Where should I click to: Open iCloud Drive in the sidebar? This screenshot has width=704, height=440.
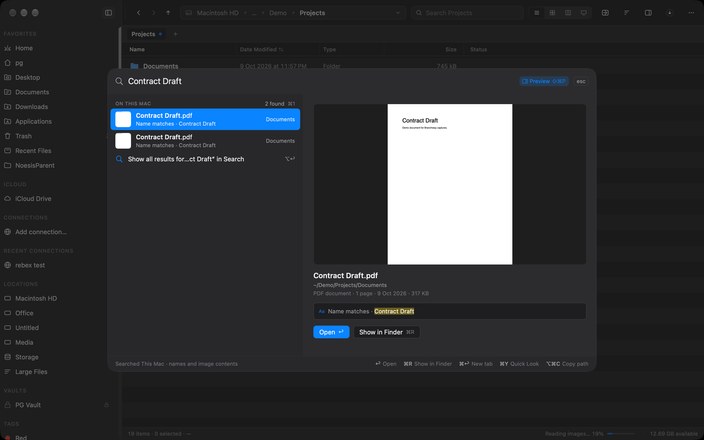tap(33, 198)
